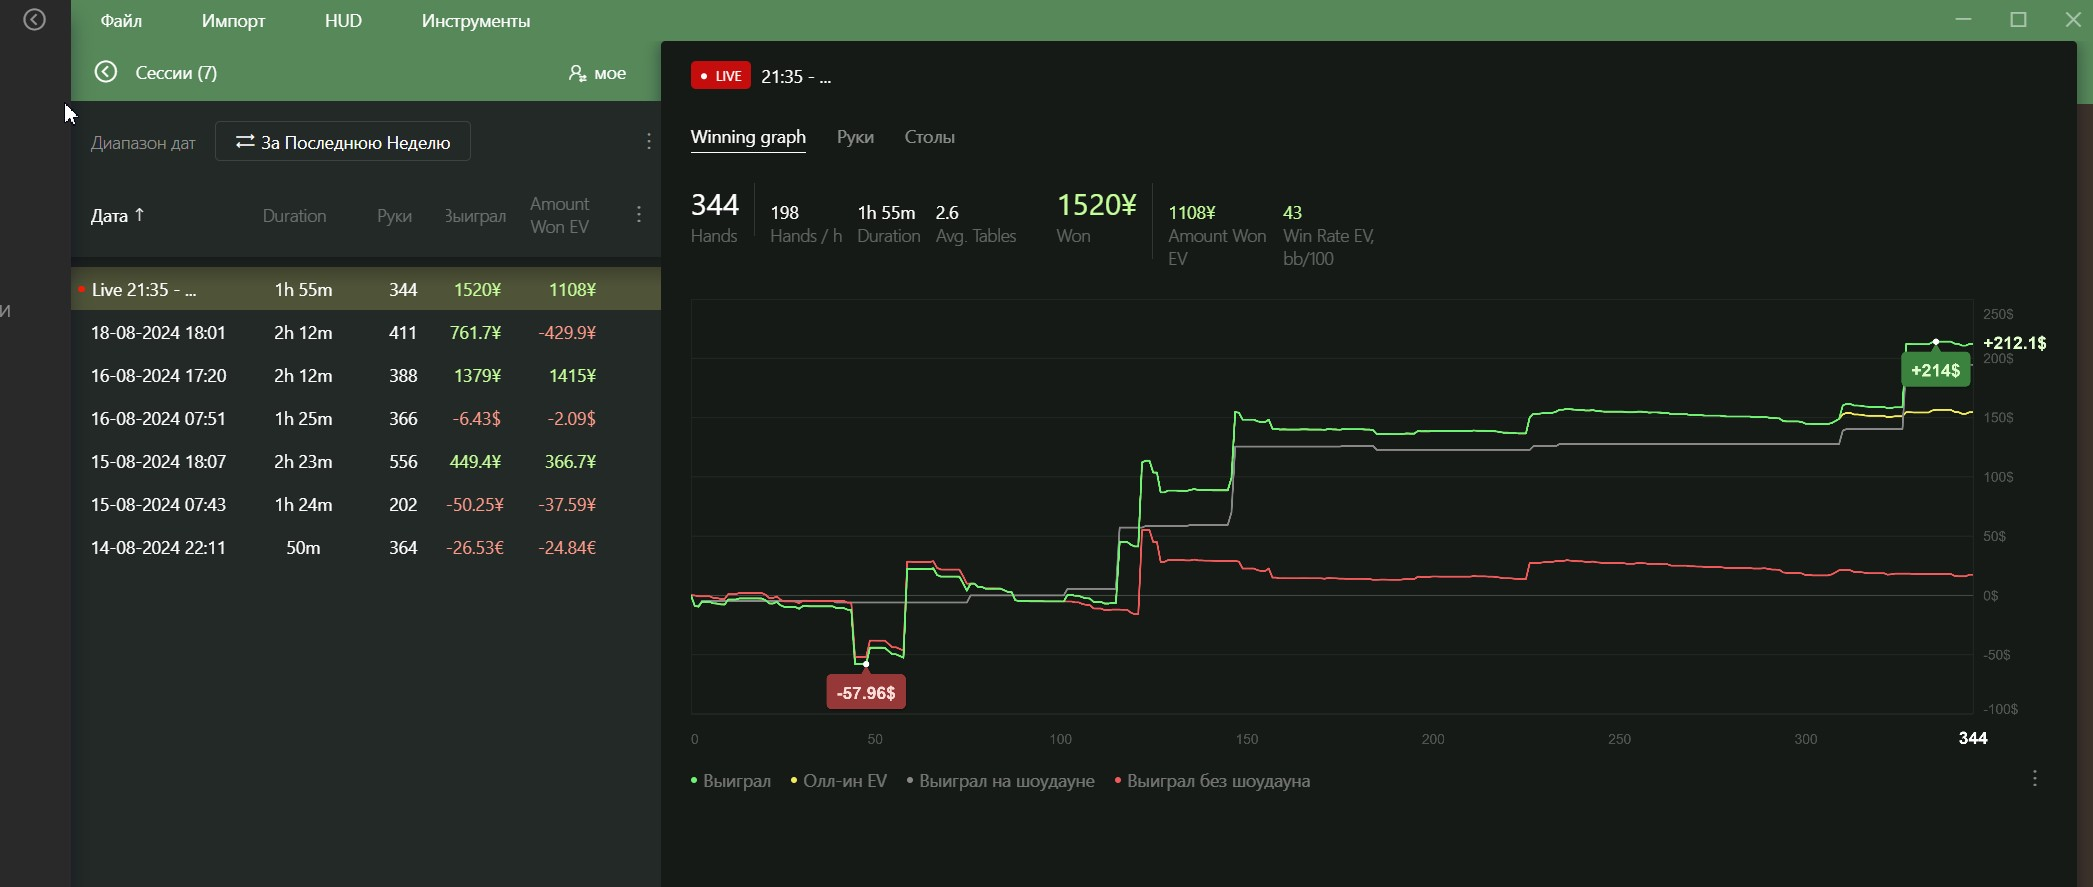Viewport: 2093px width, 887px height.
Task: Open the 'За Последнюю Неделю' date range dropdown
Action: 343,142
